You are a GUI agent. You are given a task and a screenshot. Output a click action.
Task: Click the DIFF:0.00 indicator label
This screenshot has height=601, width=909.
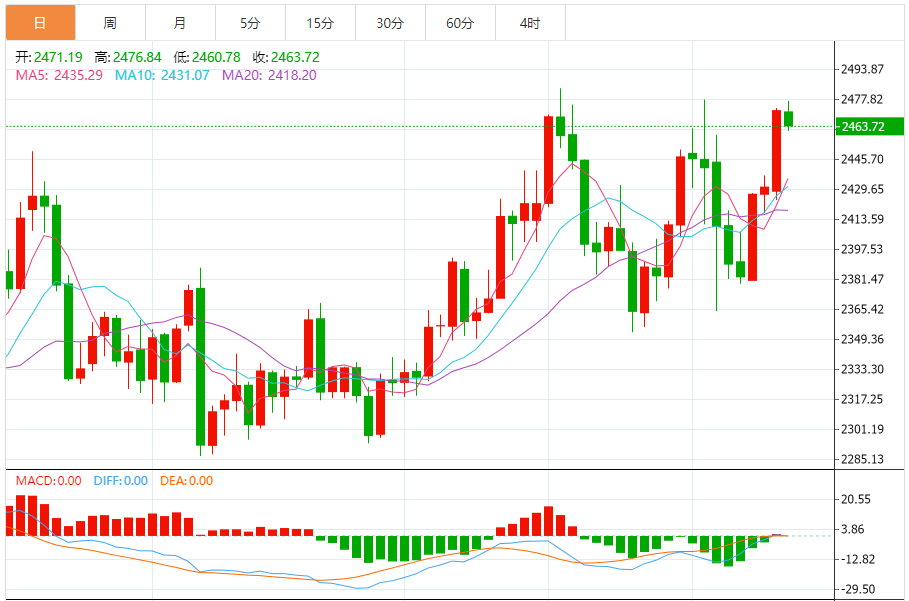pos(121,481)
